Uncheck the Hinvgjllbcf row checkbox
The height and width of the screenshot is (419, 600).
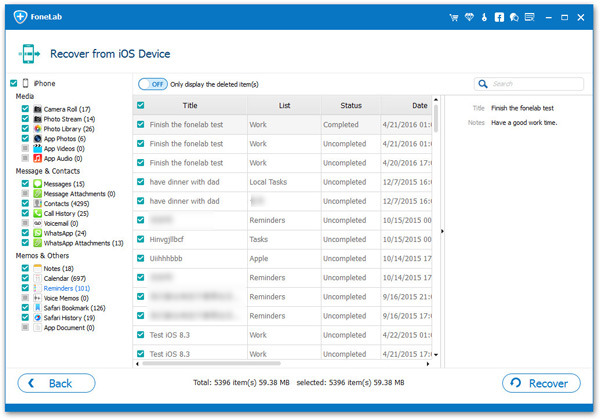pyautogui.click(x=141, y=239)
